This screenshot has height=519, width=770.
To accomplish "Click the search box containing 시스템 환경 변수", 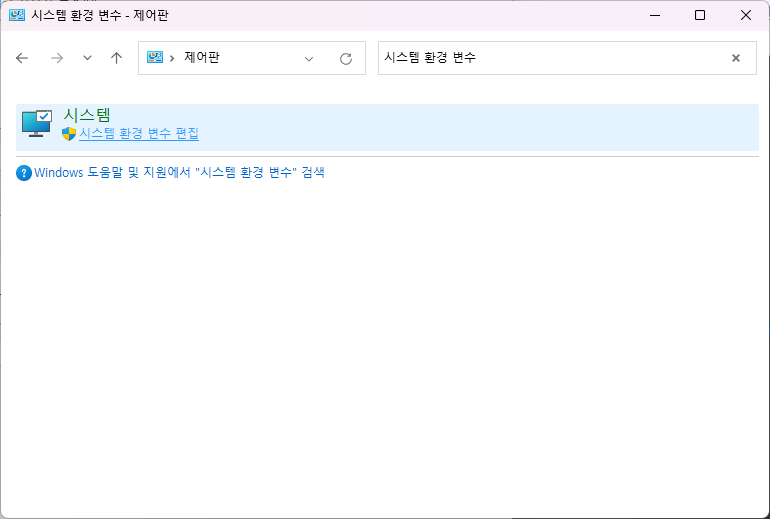I will tap(567, 58).
